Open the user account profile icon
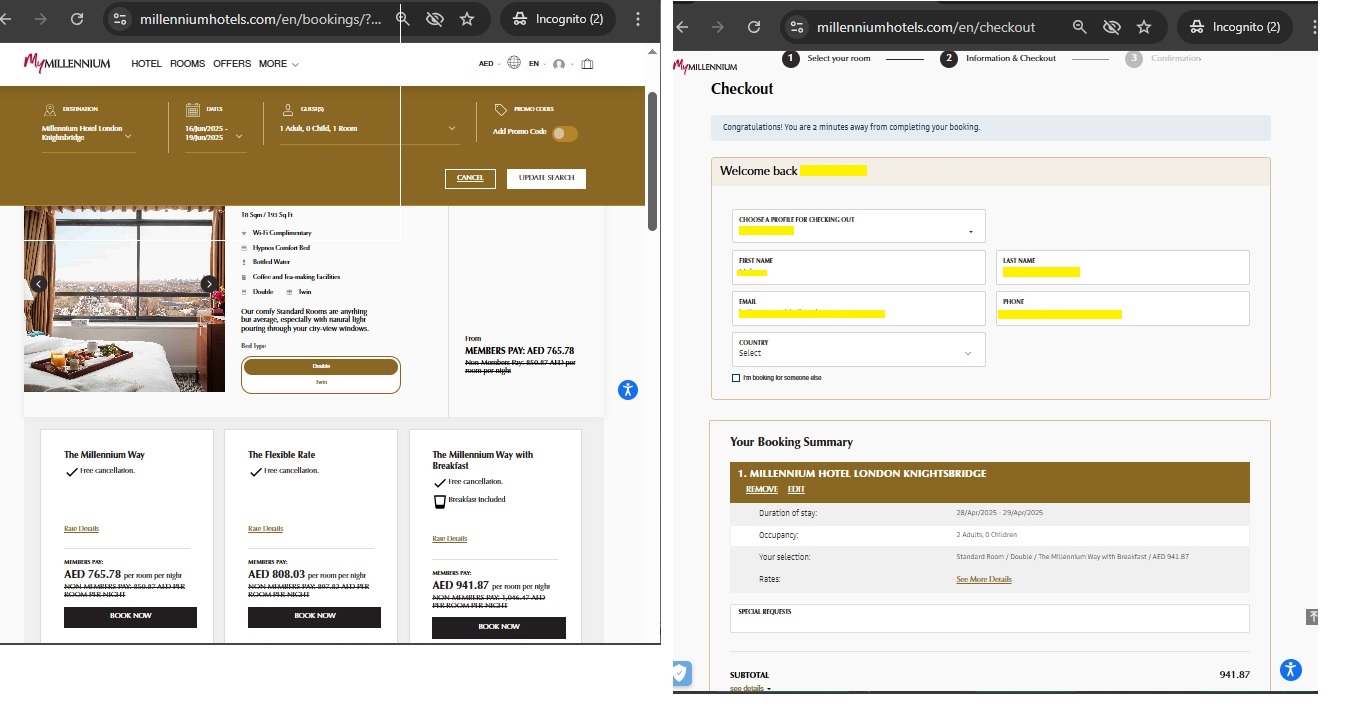Screen dimensions: 1366x710 coord(559,64)
